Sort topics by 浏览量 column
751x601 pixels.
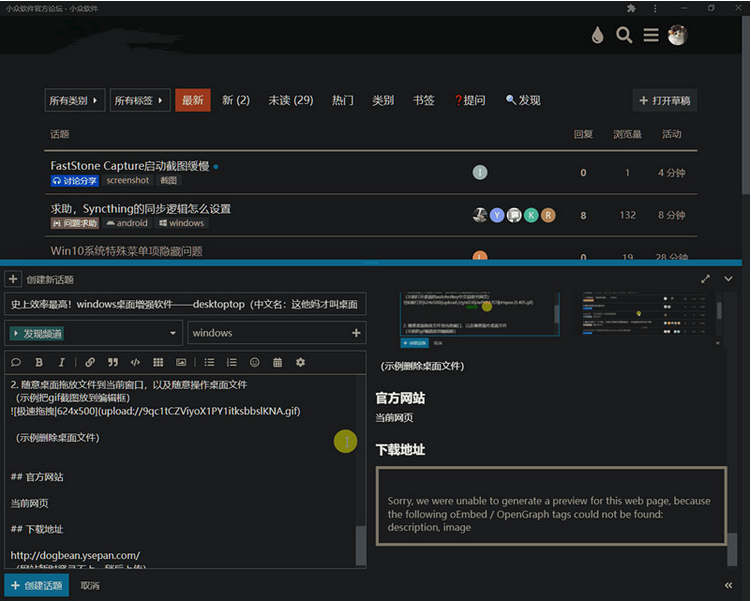point(627,134)
